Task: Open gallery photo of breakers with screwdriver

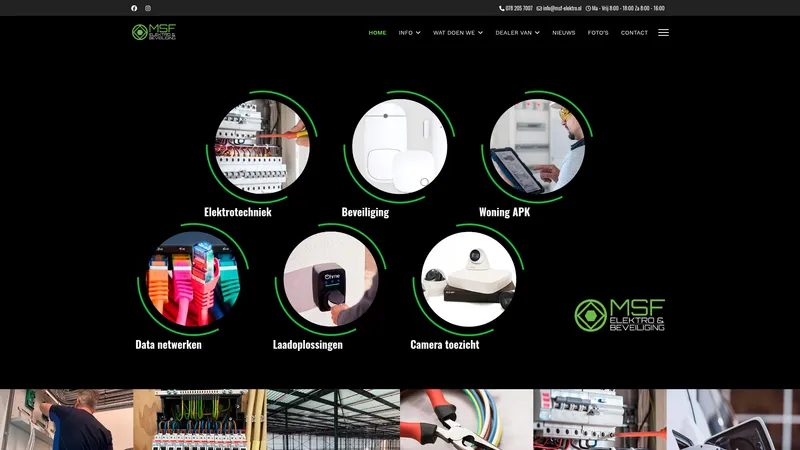Action: pos(600,419)
